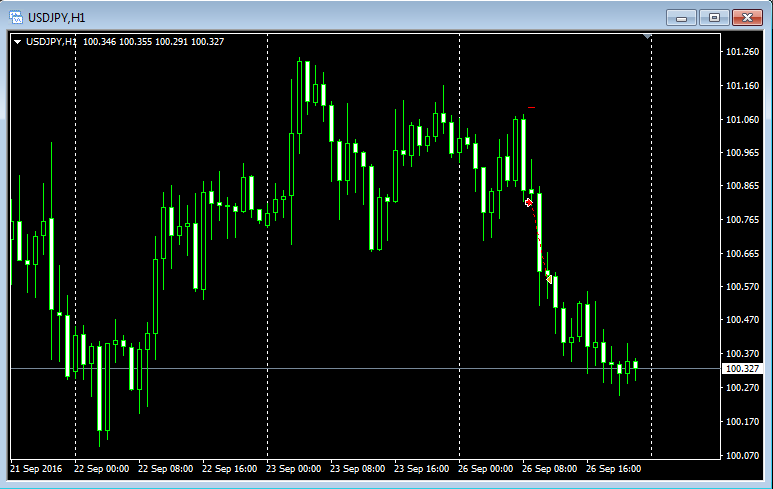This screenshot has height=489, width=773.
Task: Minimize the USDJPY,H1 chart window
Action: 681,18
